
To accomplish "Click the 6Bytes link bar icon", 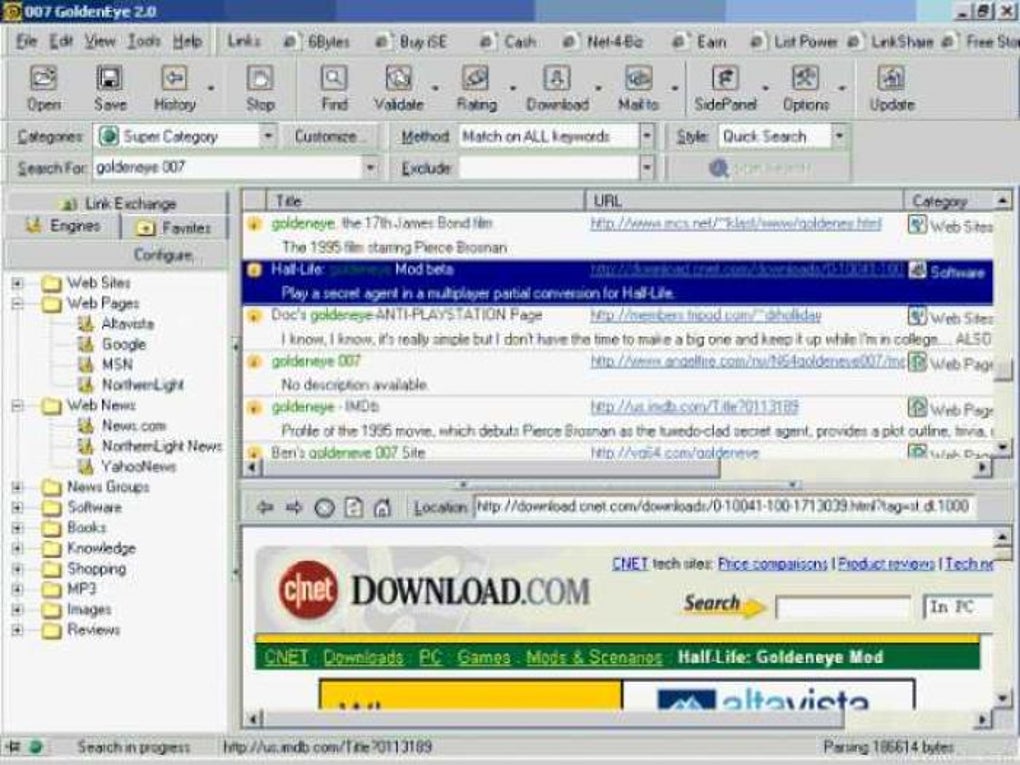I will coord(290,42).
